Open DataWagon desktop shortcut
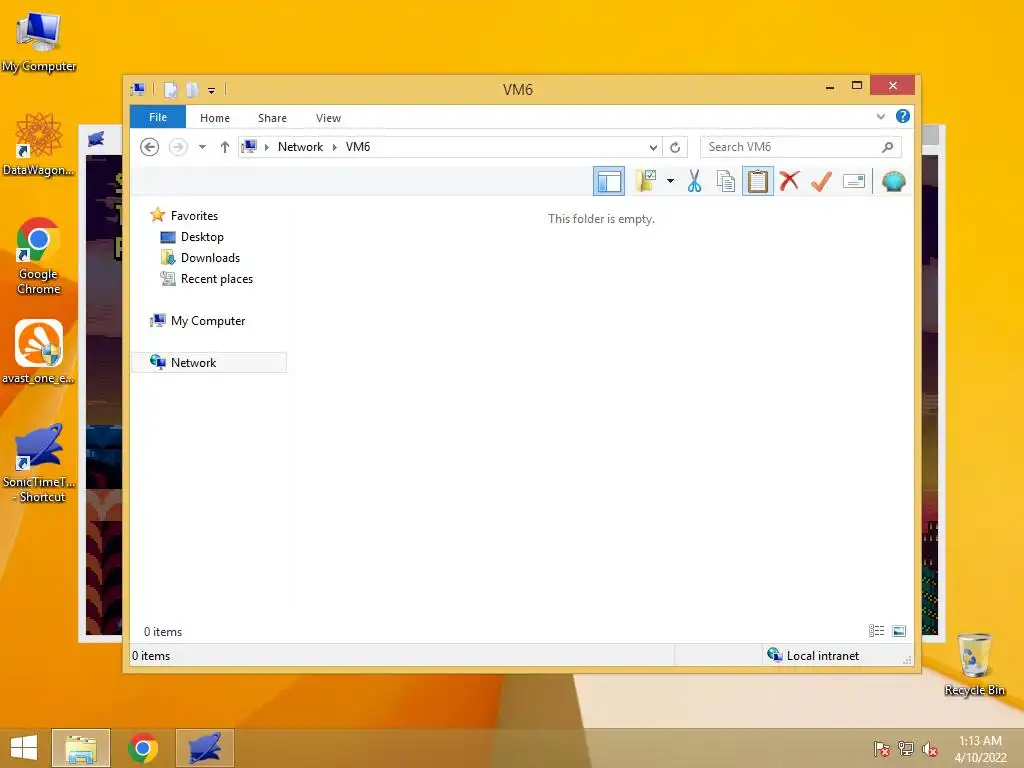Viewport: 1024px width, 768px height. [x=39, y=144]
